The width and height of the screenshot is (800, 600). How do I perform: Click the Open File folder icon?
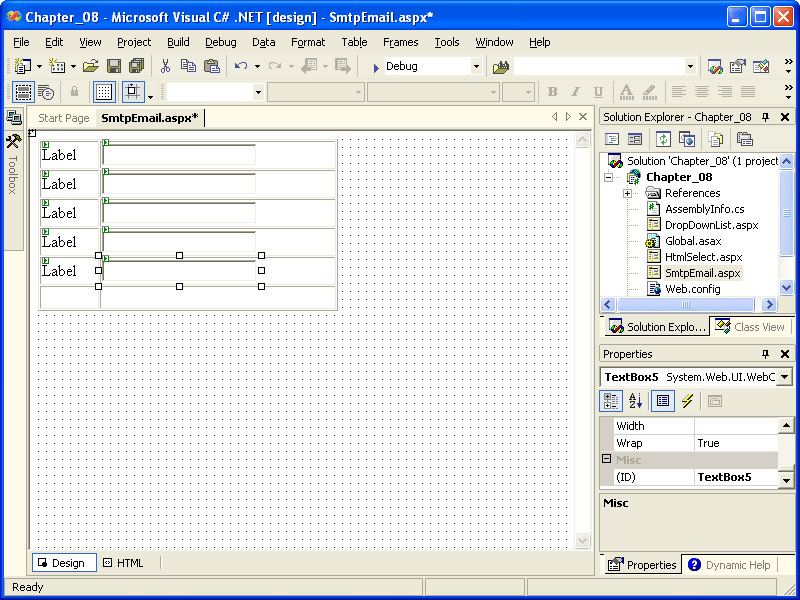(x=90, y=66)
